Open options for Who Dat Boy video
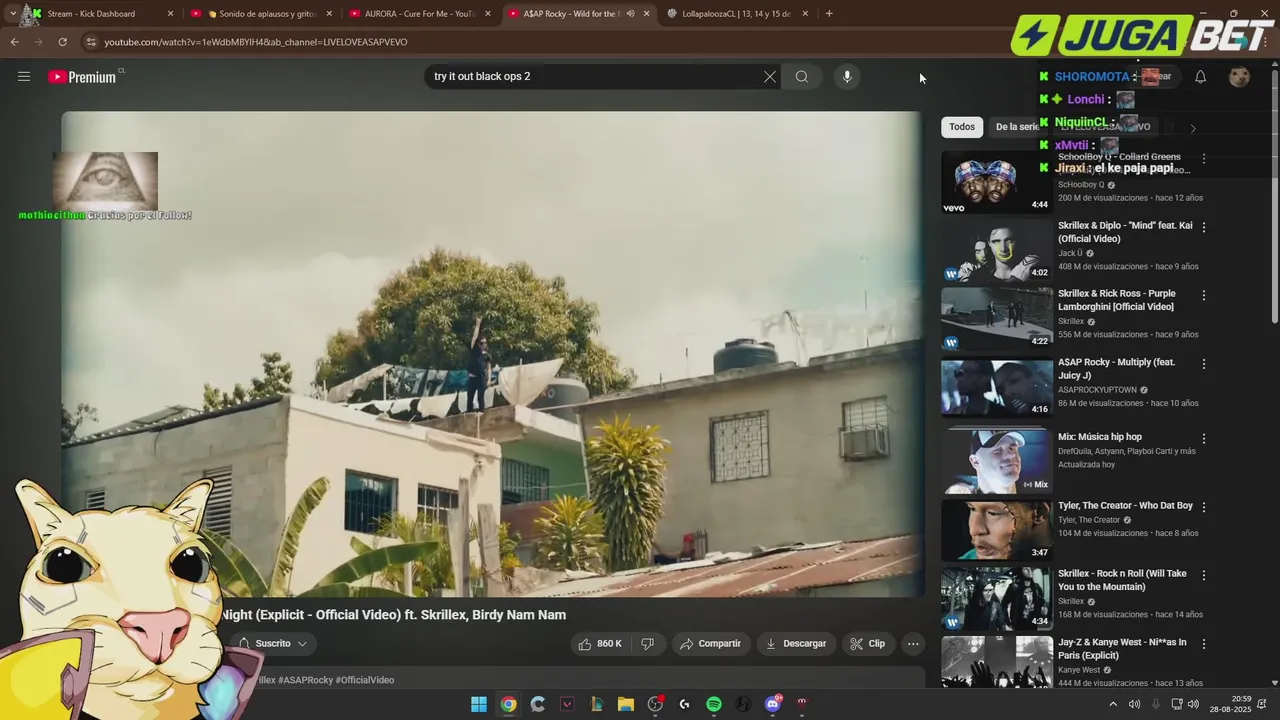Screen dimensions: 1280x720 pyautogui.click(x=1203, y=507)
